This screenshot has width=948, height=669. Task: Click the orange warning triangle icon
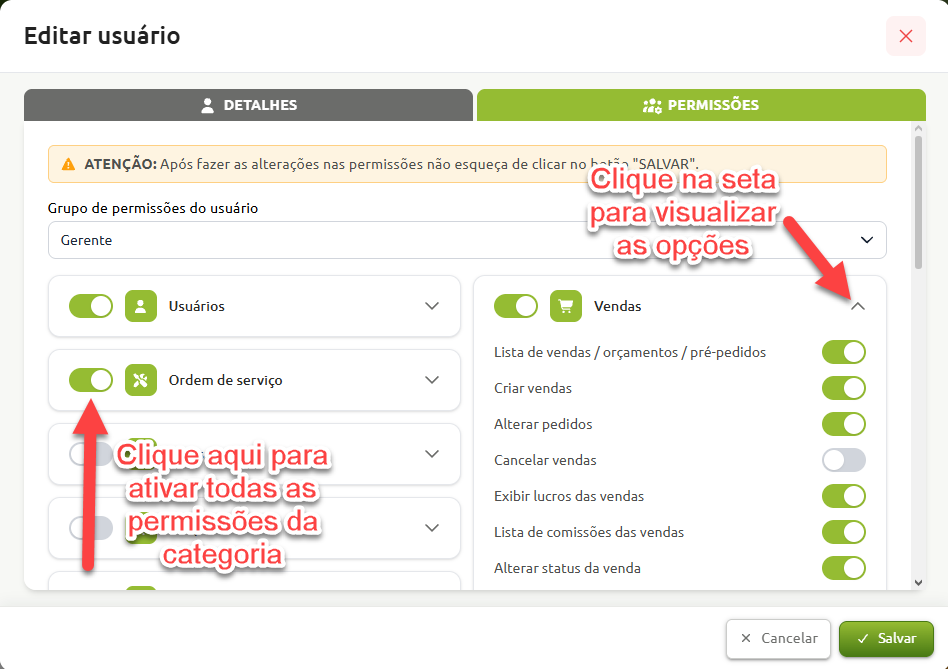(x=68, y=164)
